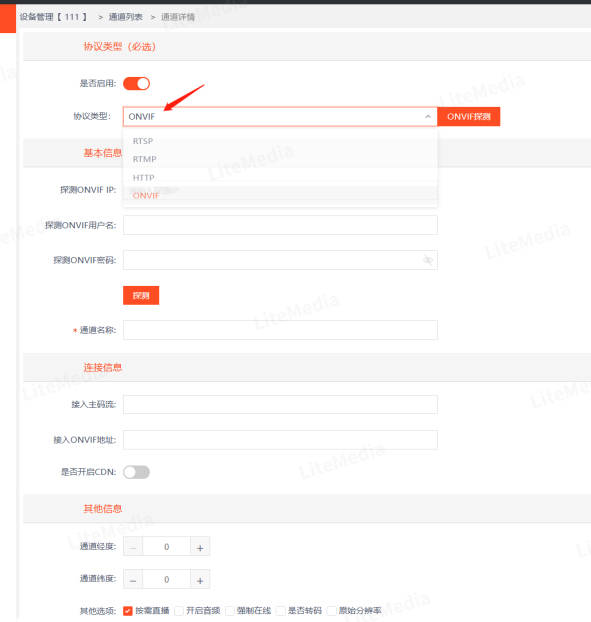591x622 pixels.
Task: Collapse dropdown using the chevron arrow
Action: 428,117
